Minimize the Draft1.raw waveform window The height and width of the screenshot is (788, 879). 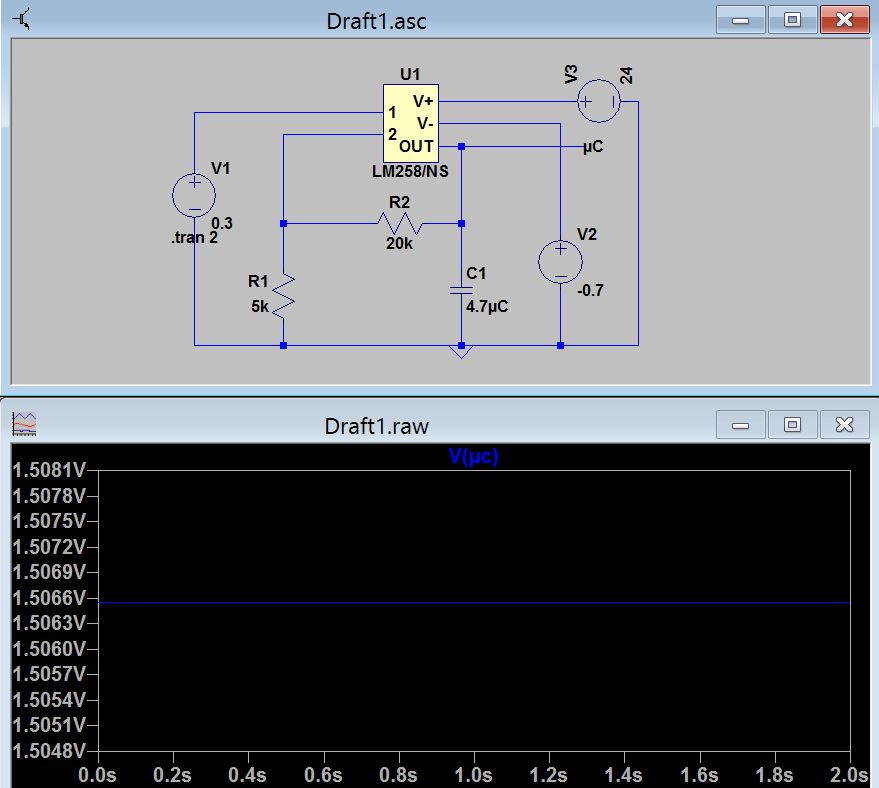741,425
